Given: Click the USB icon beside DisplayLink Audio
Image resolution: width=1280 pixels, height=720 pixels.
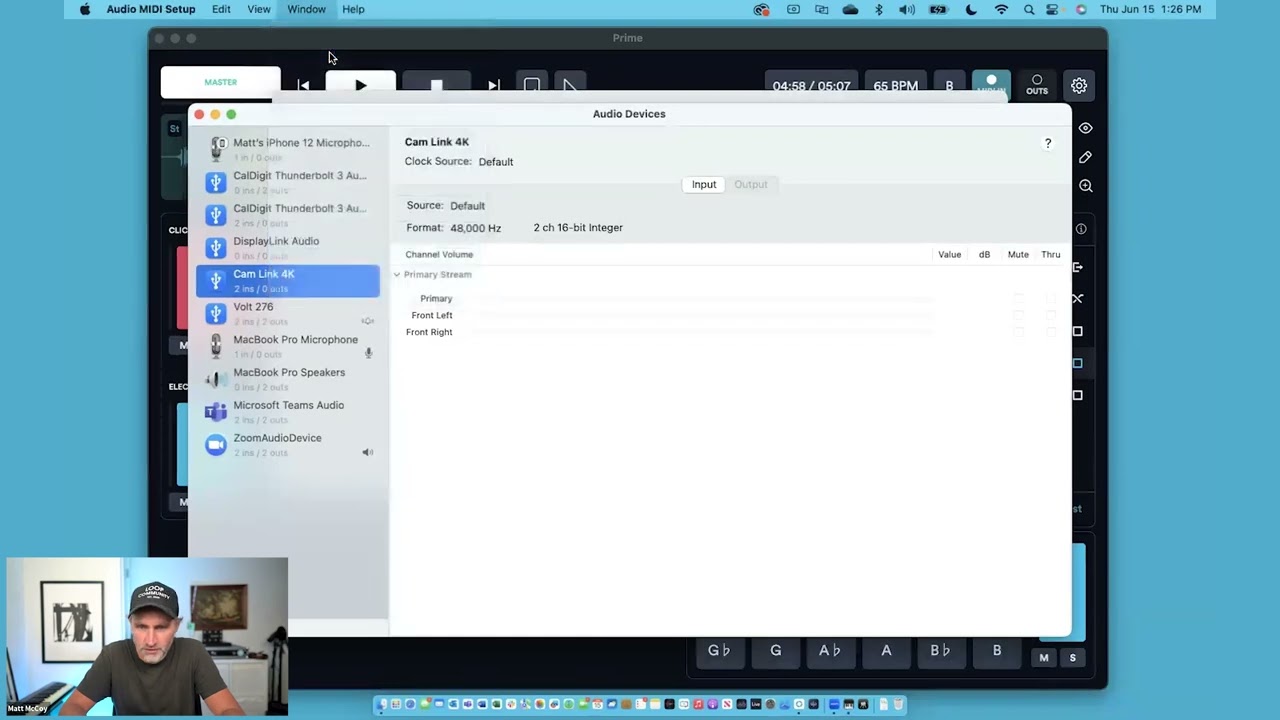Looking at the screenshot, I should [x=216, y=248].
